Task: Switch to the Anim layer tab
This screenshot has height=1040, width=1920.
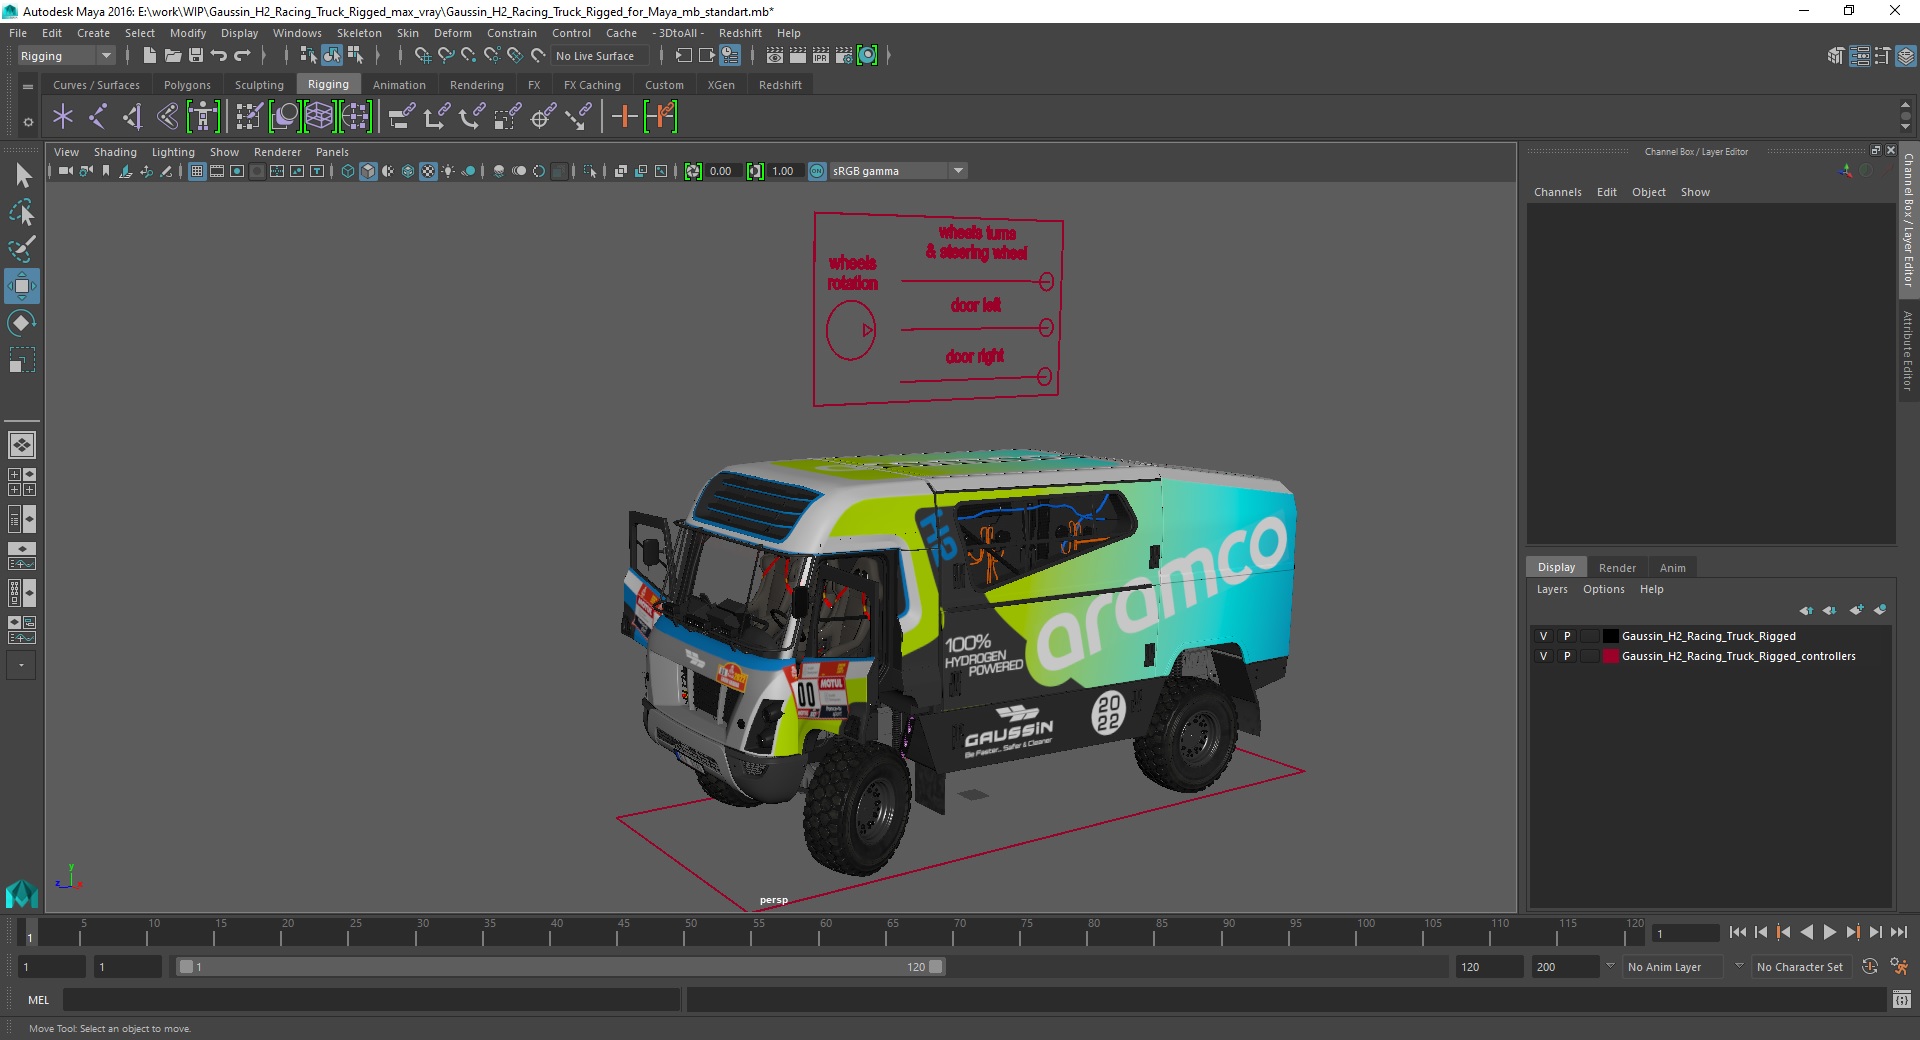Action: [1672, 568]
